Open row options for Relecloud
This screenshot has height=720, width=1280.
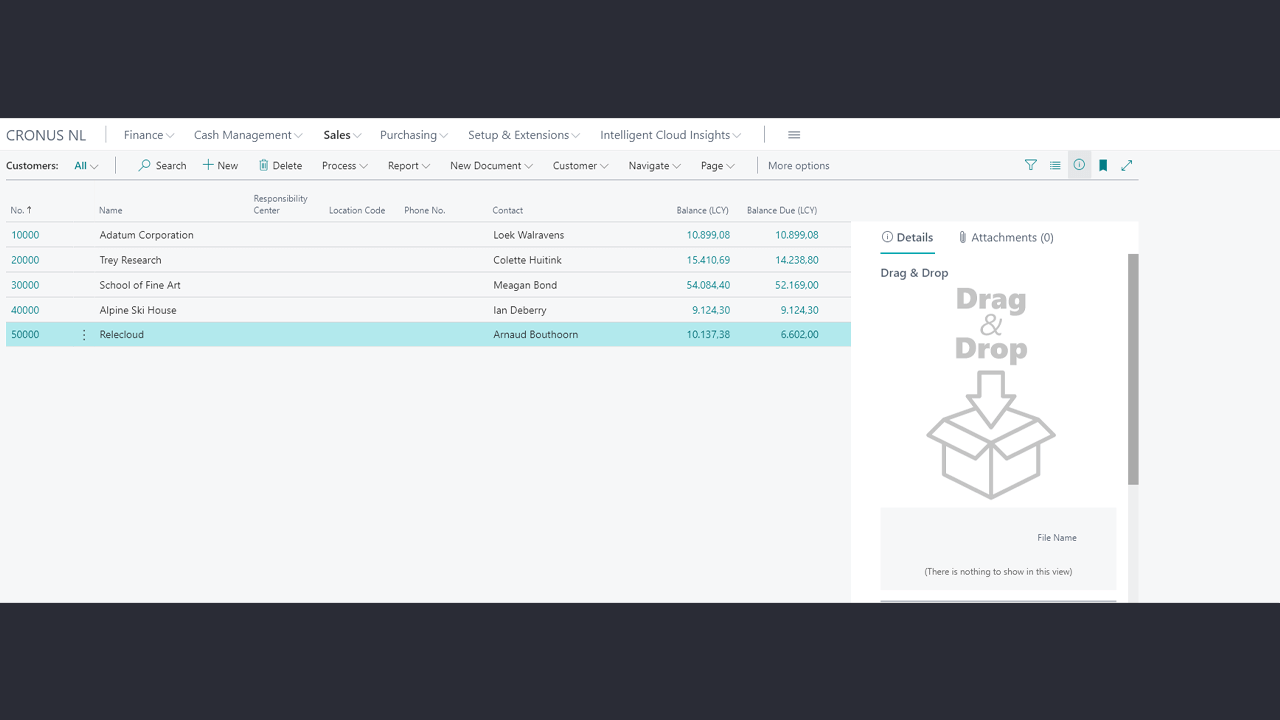pos(84,335)
